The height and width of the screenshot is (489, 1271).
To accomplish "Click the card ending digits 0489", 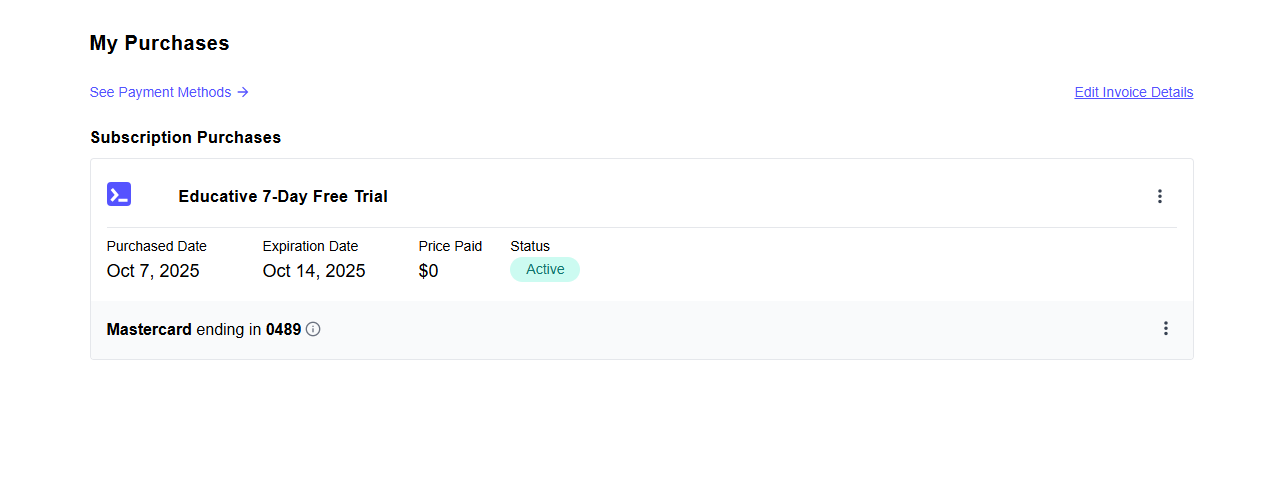I will pyautogui.click(x=283, y=329).
